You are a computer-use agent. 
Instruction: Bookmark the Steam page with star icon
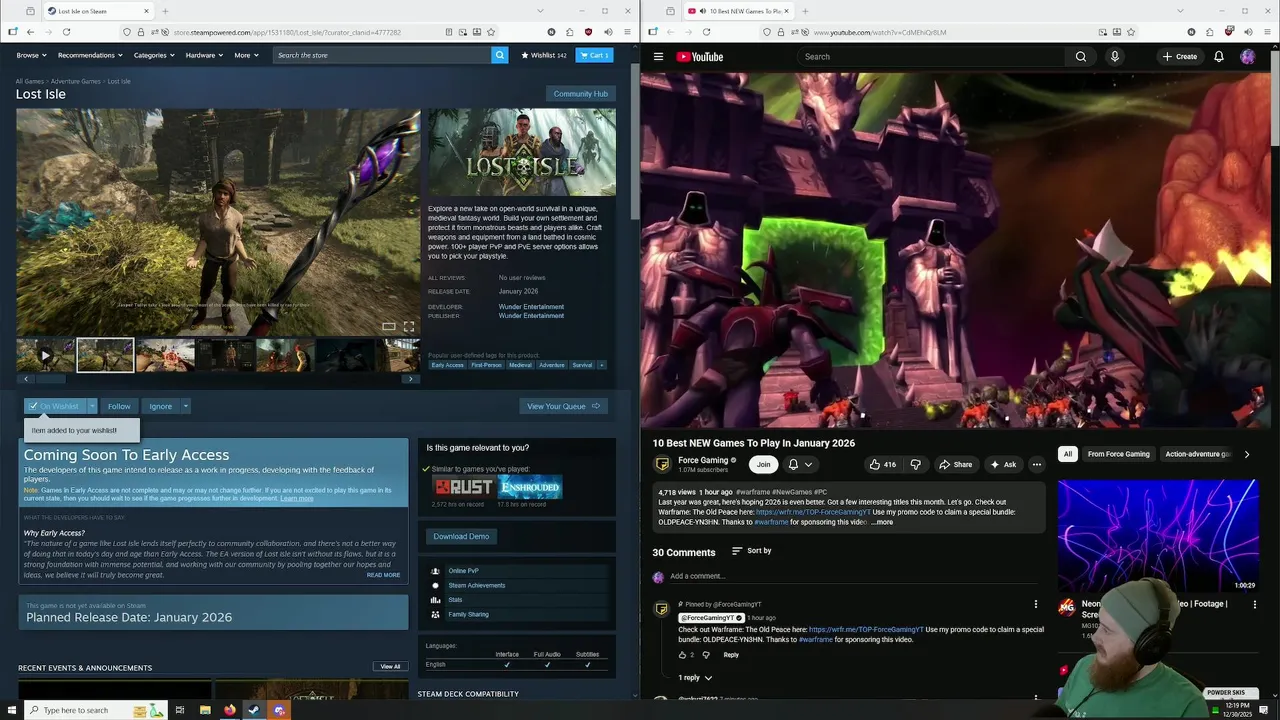tap(491, 32)
